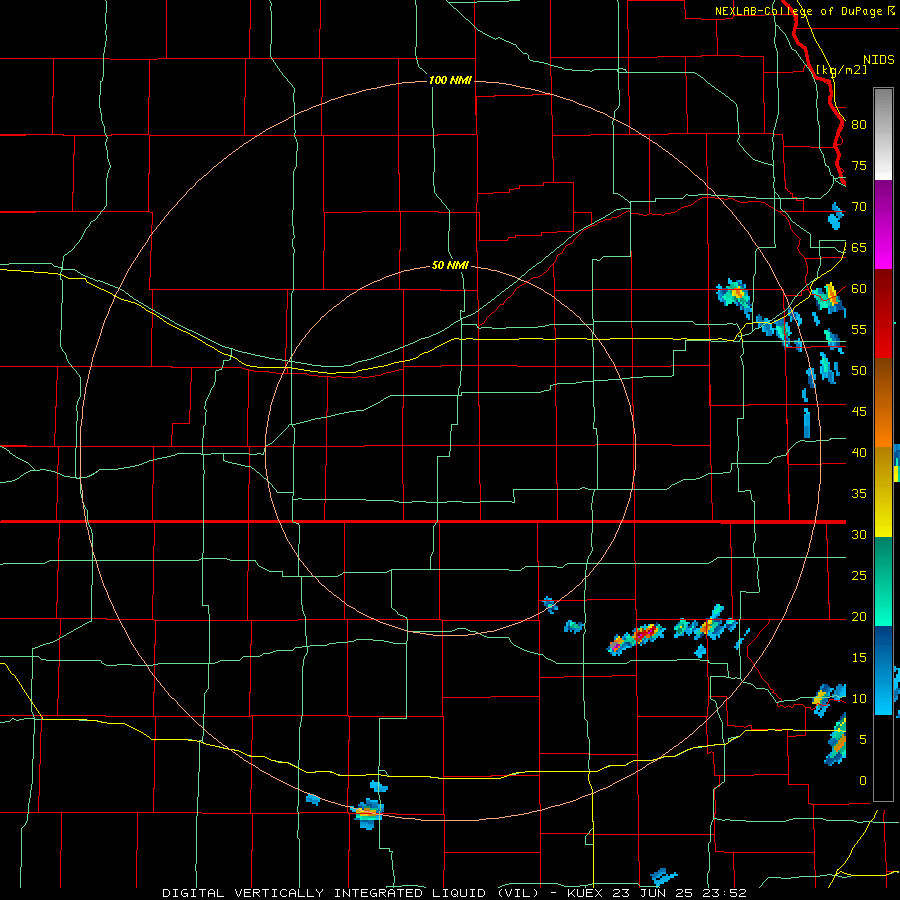This screenshot has height=900, width=900.
Task: Pick the red segment of the color bar
Action: 883,313
